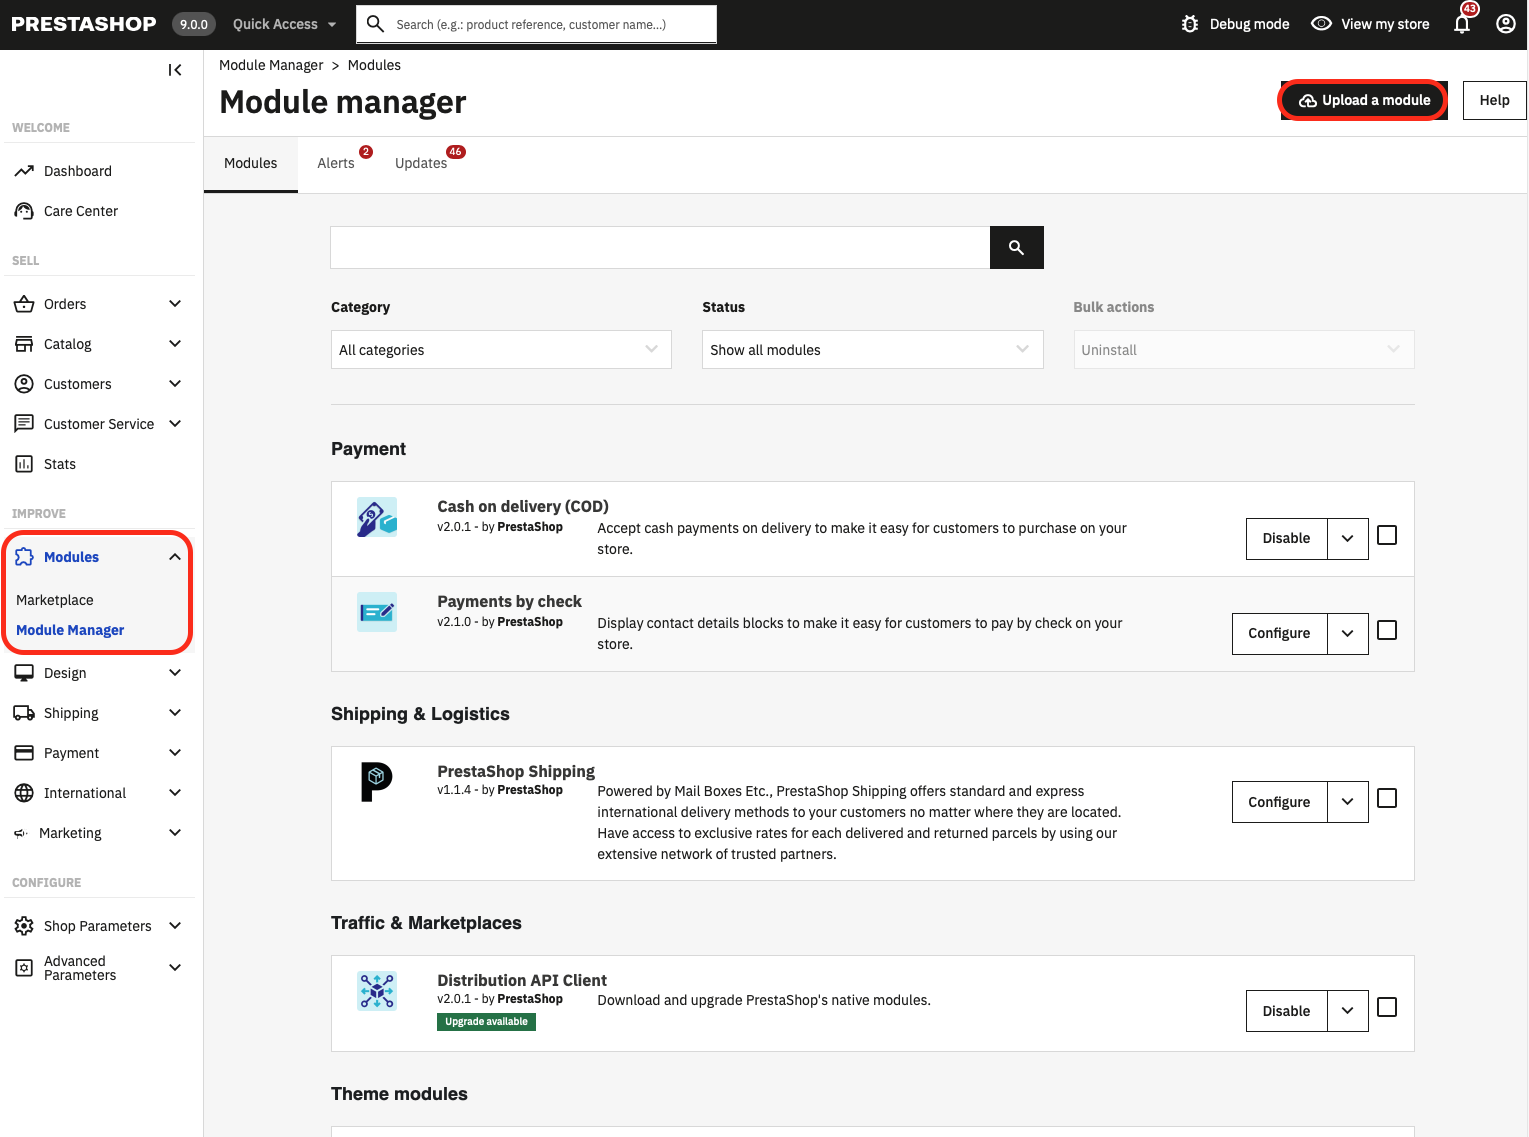This screenshot has width=1529, height=1137.
Task: Click the 9.0.0 version badge
Action: [194, 24]
